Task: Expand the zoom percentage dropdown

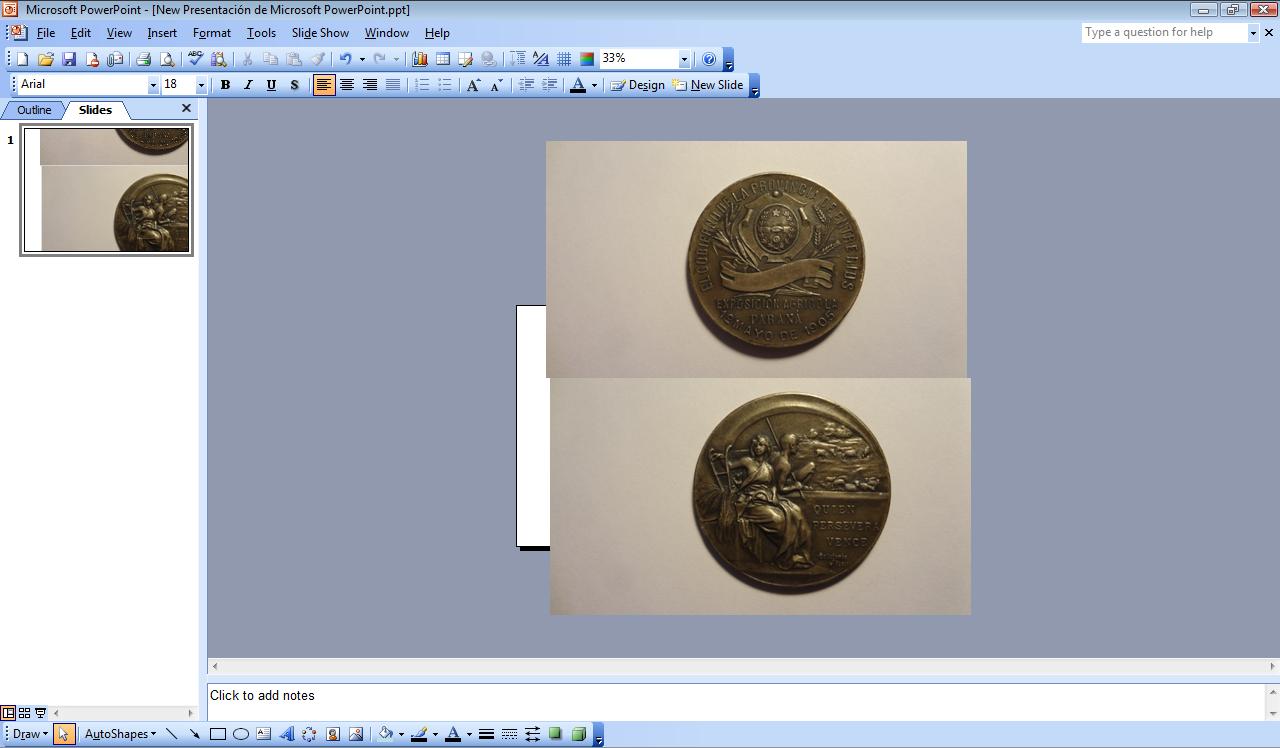Action: pos(684,59)
